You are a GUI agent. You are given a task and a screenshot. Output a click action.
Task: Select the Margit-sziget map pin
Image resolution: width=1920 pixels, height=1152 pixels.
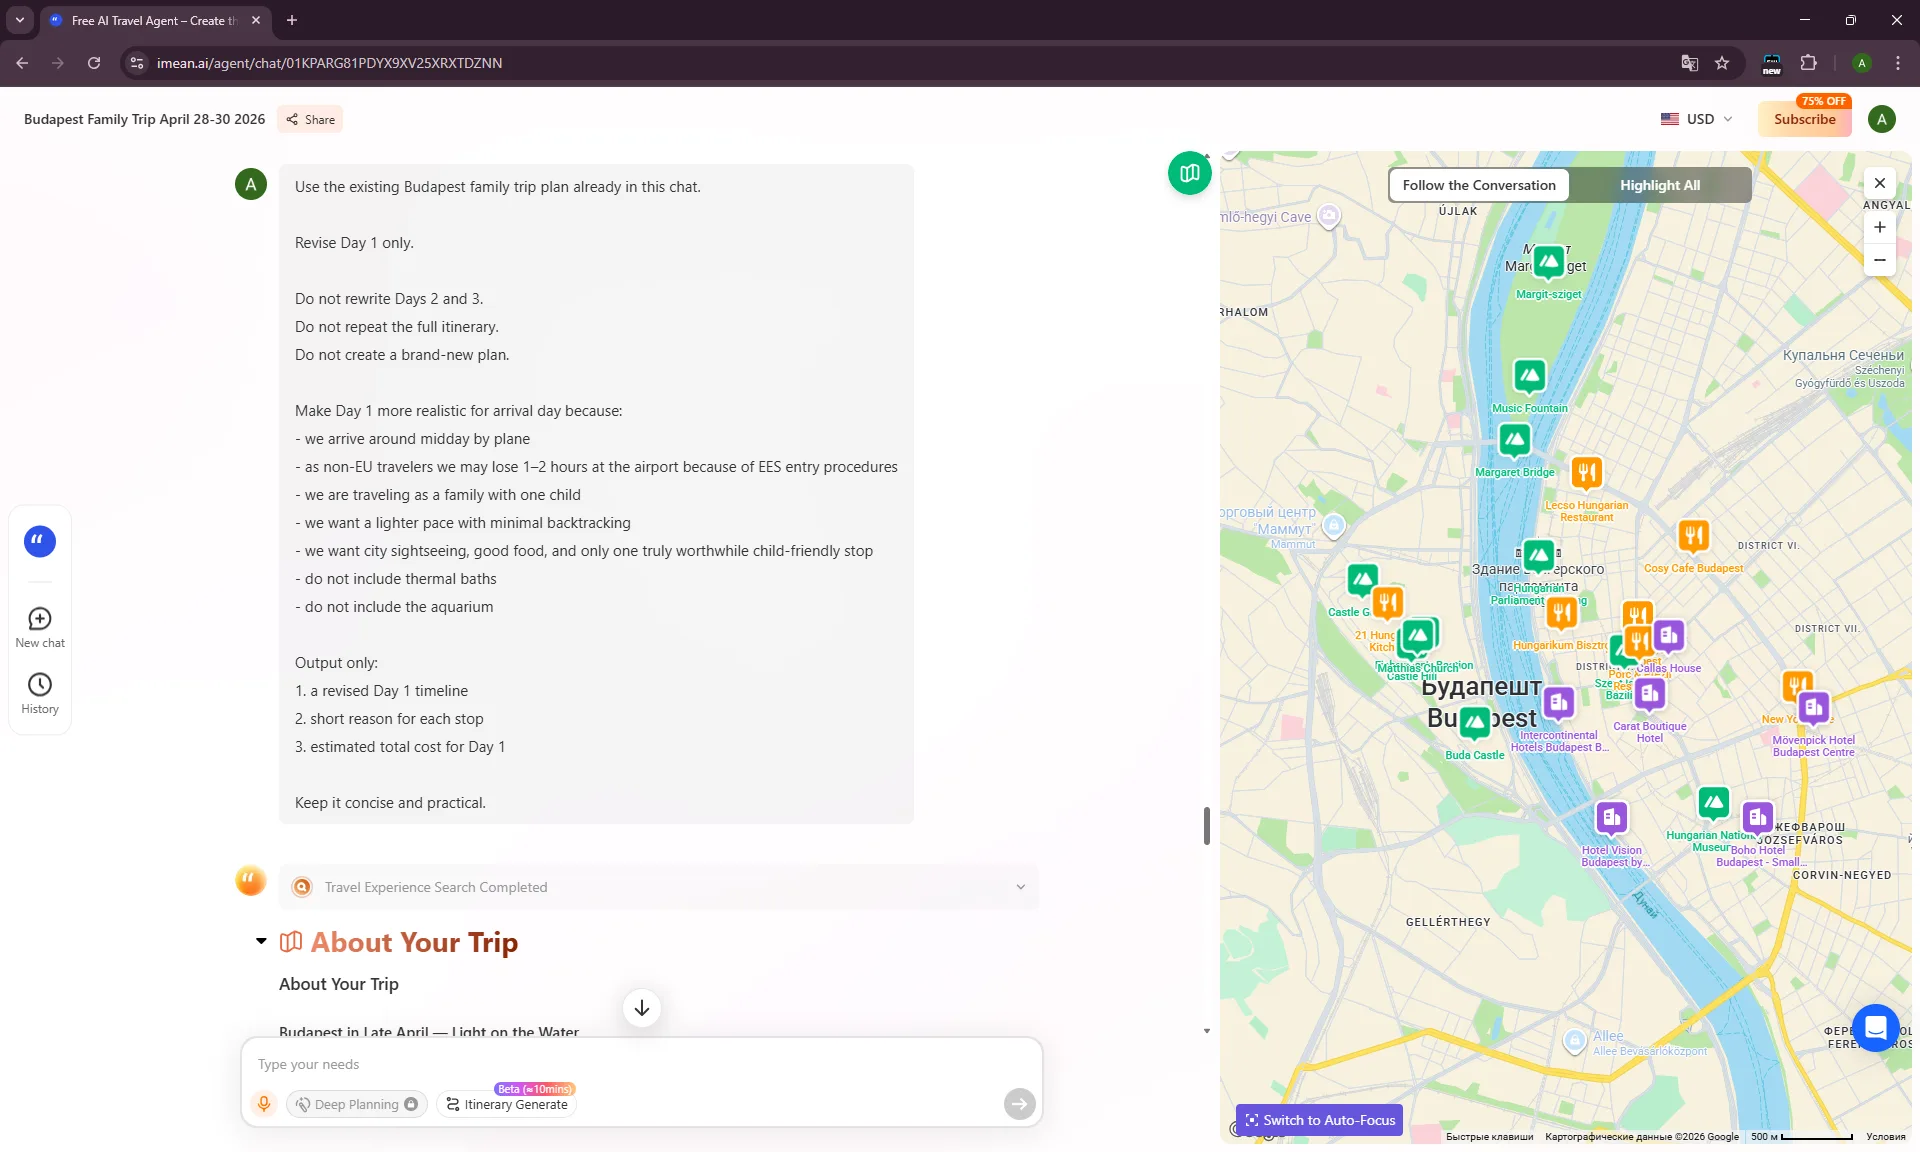coord(1548,263)
